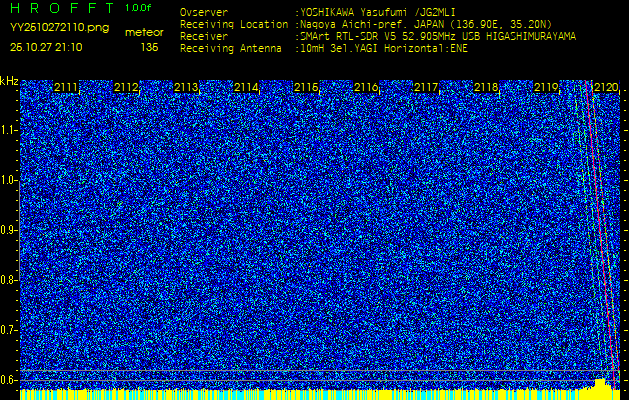Click the 0.9 frequency axis label
The height and width of the screenshot is (400, 629).
point(8,230)
